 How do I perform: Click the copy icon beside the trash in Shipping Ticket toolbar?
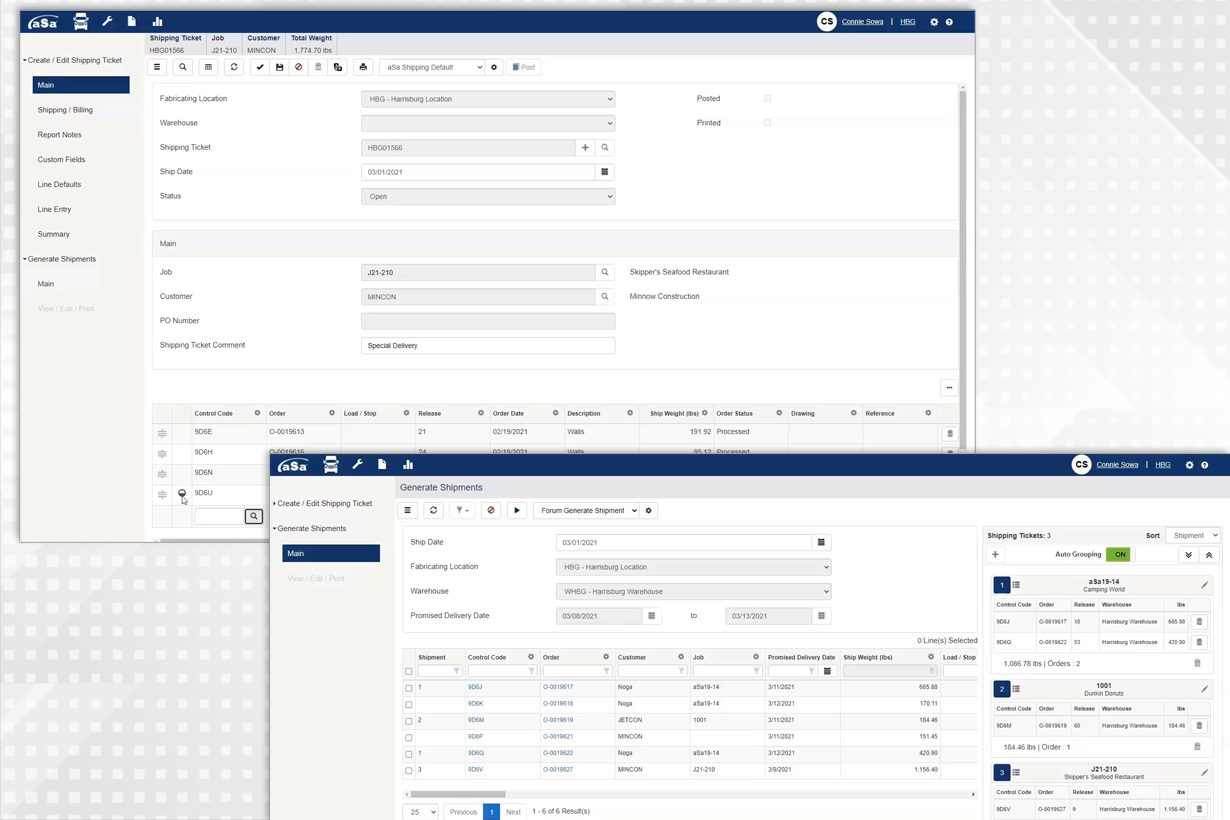click(338, 67)
